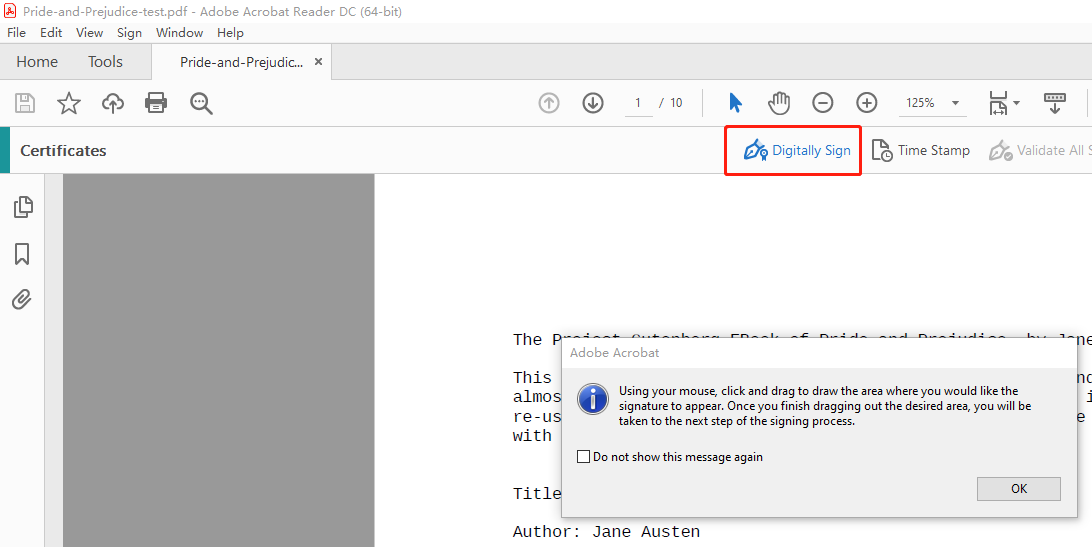Switch to the Home tab

[x=37, y=62]
